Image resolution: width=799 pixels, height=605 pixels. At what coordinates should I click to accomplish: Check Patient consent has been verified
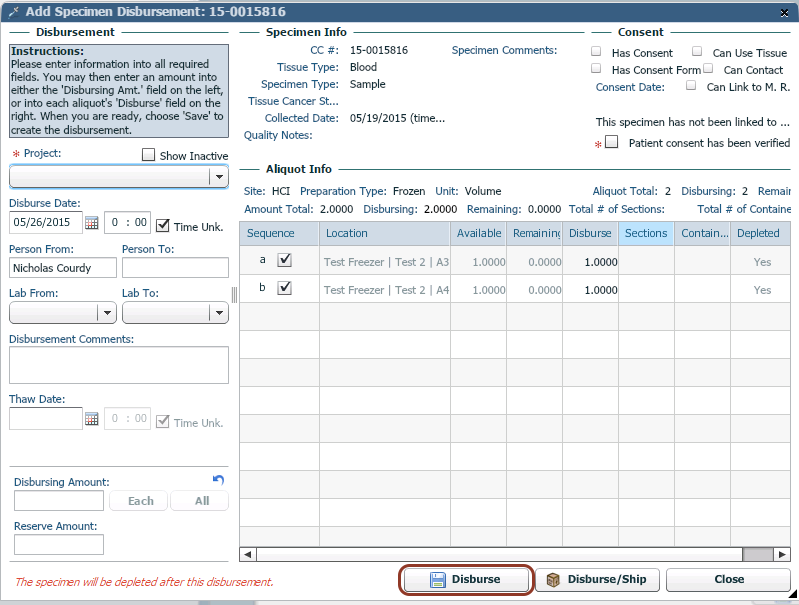611,142
